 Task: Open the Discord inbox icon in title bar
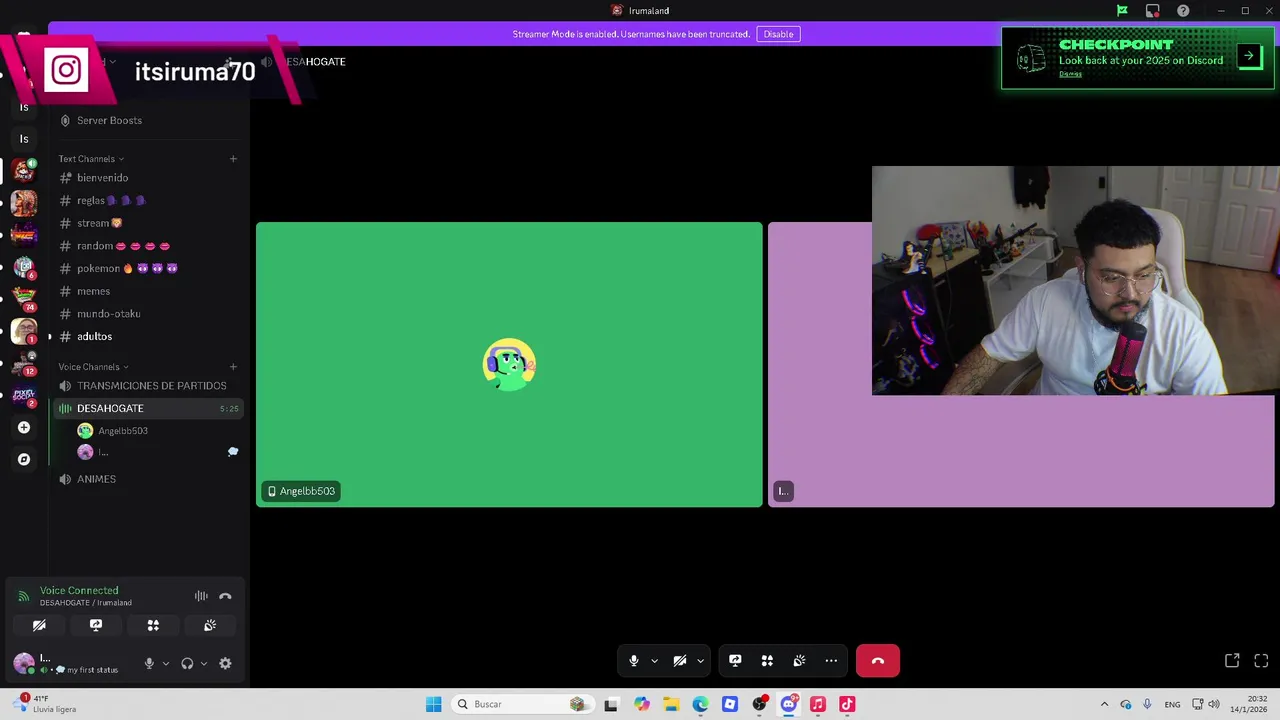click(x=1152, y=11)
